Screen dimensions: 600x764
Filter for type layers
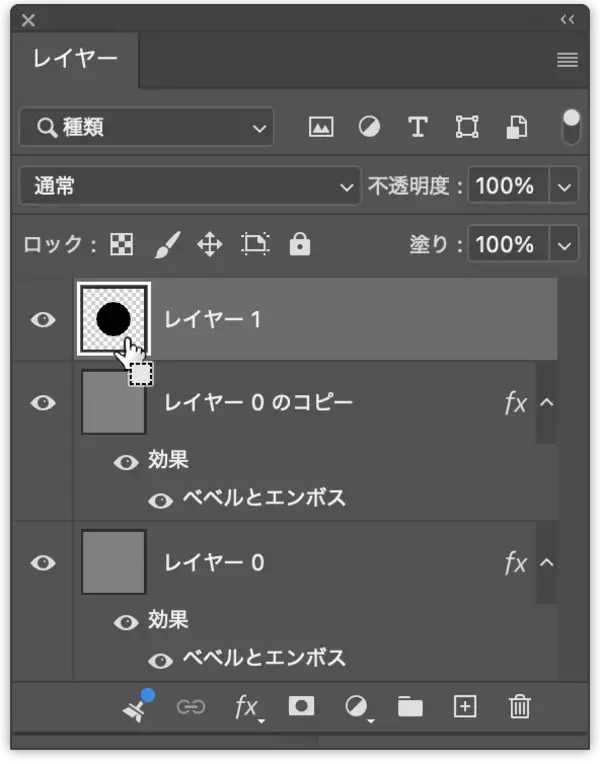[417, 128]
